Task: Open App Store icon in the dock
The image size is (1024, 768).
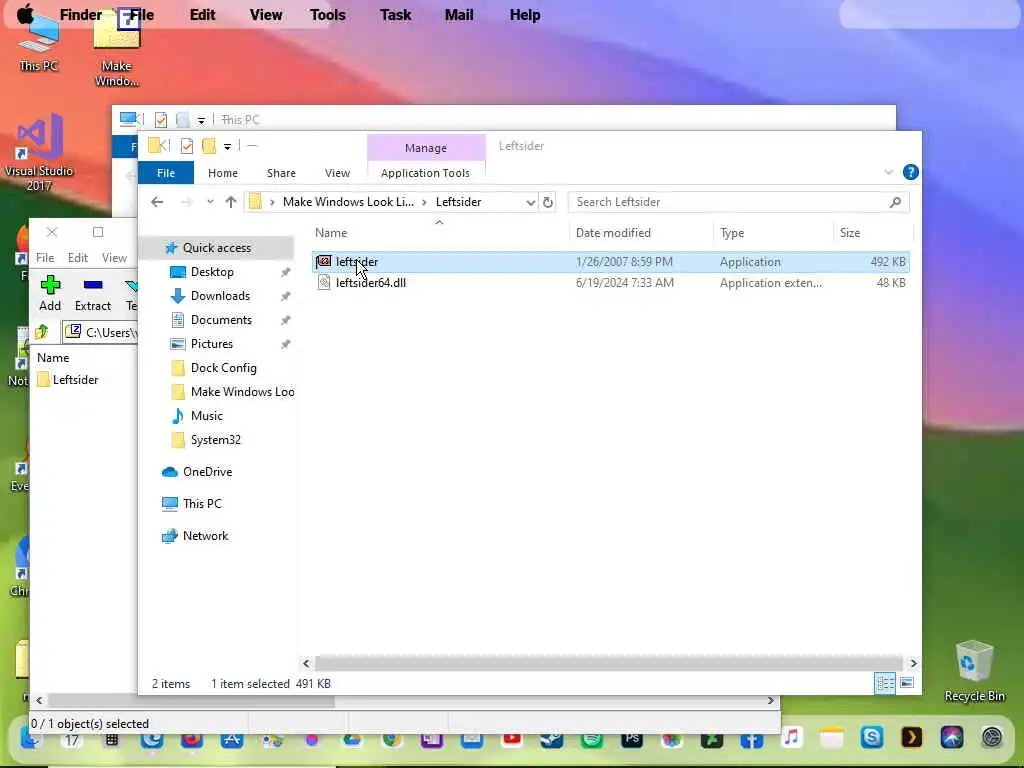Action: 232,739
